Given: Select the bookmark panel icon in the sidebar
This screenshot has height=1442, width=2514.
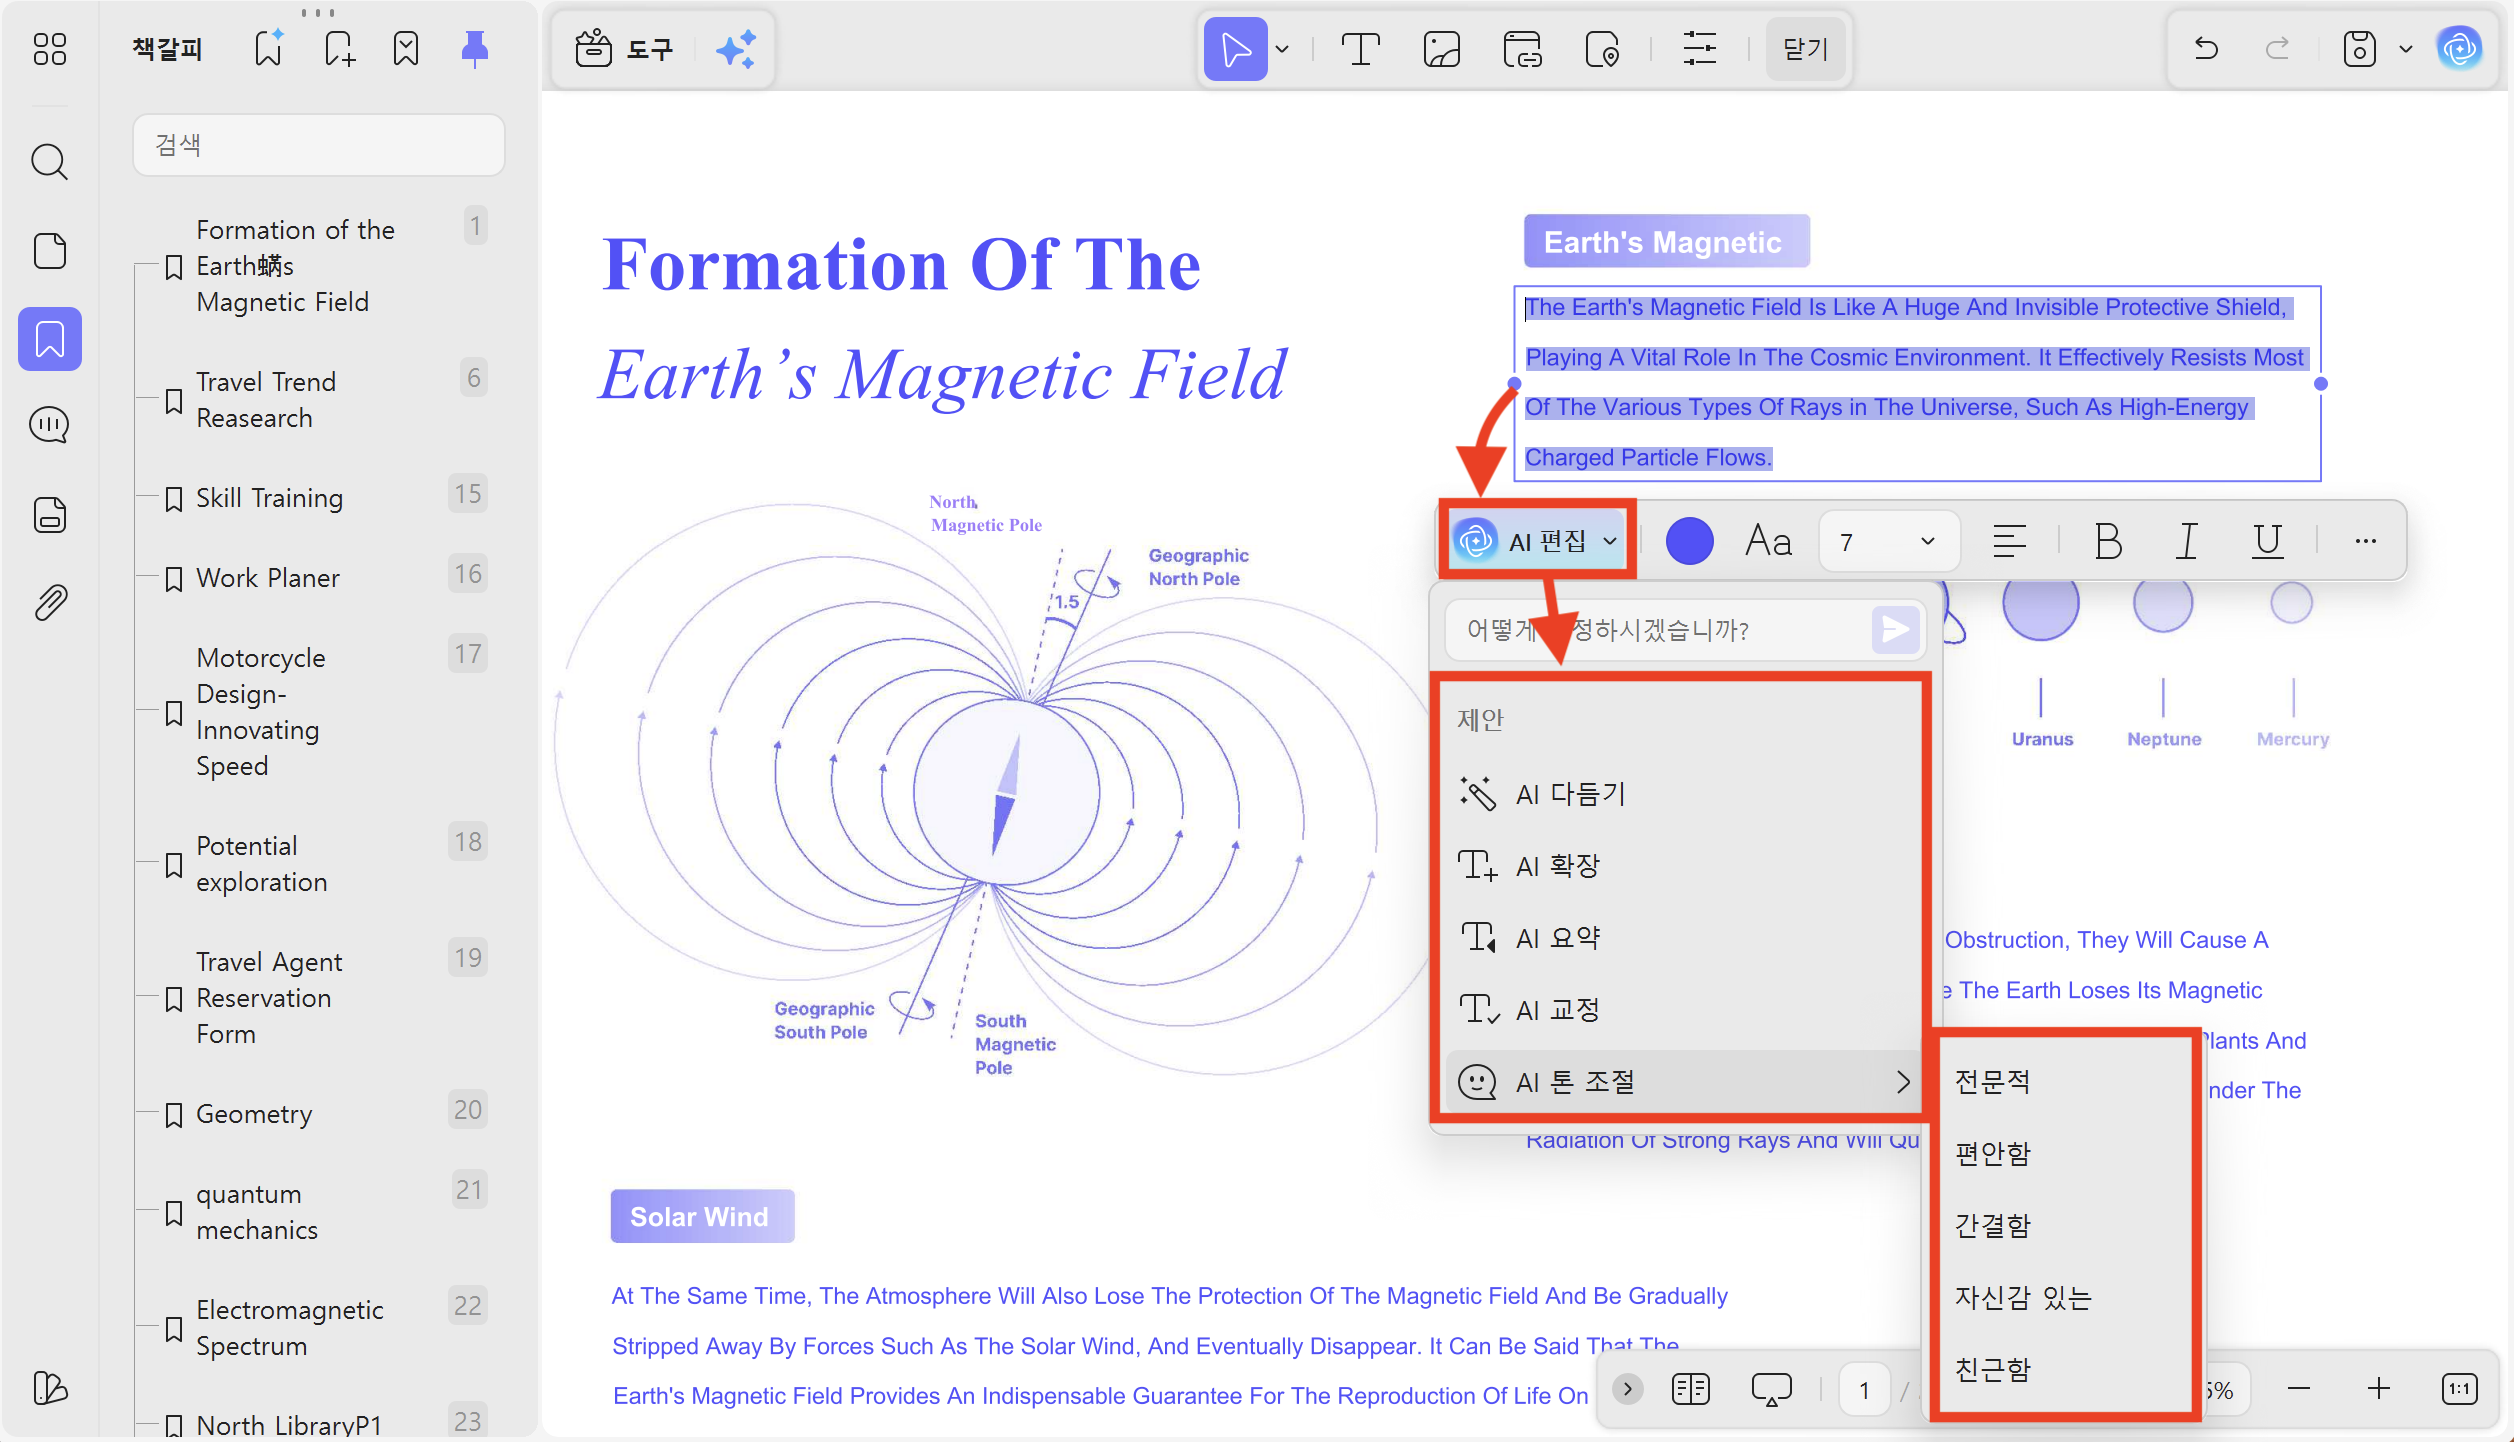Looking at the screenshot, I should coord(50,339).
